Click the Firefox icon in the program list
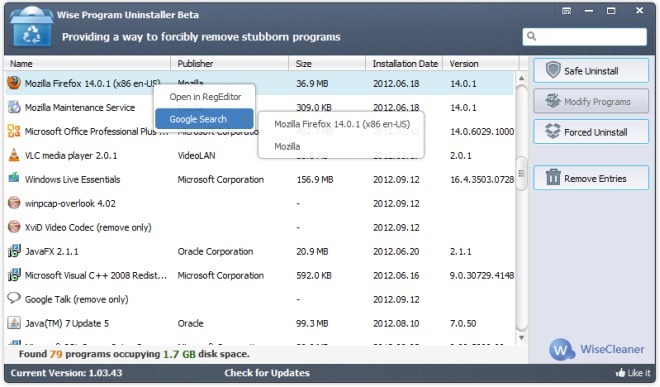 (14, 83)
